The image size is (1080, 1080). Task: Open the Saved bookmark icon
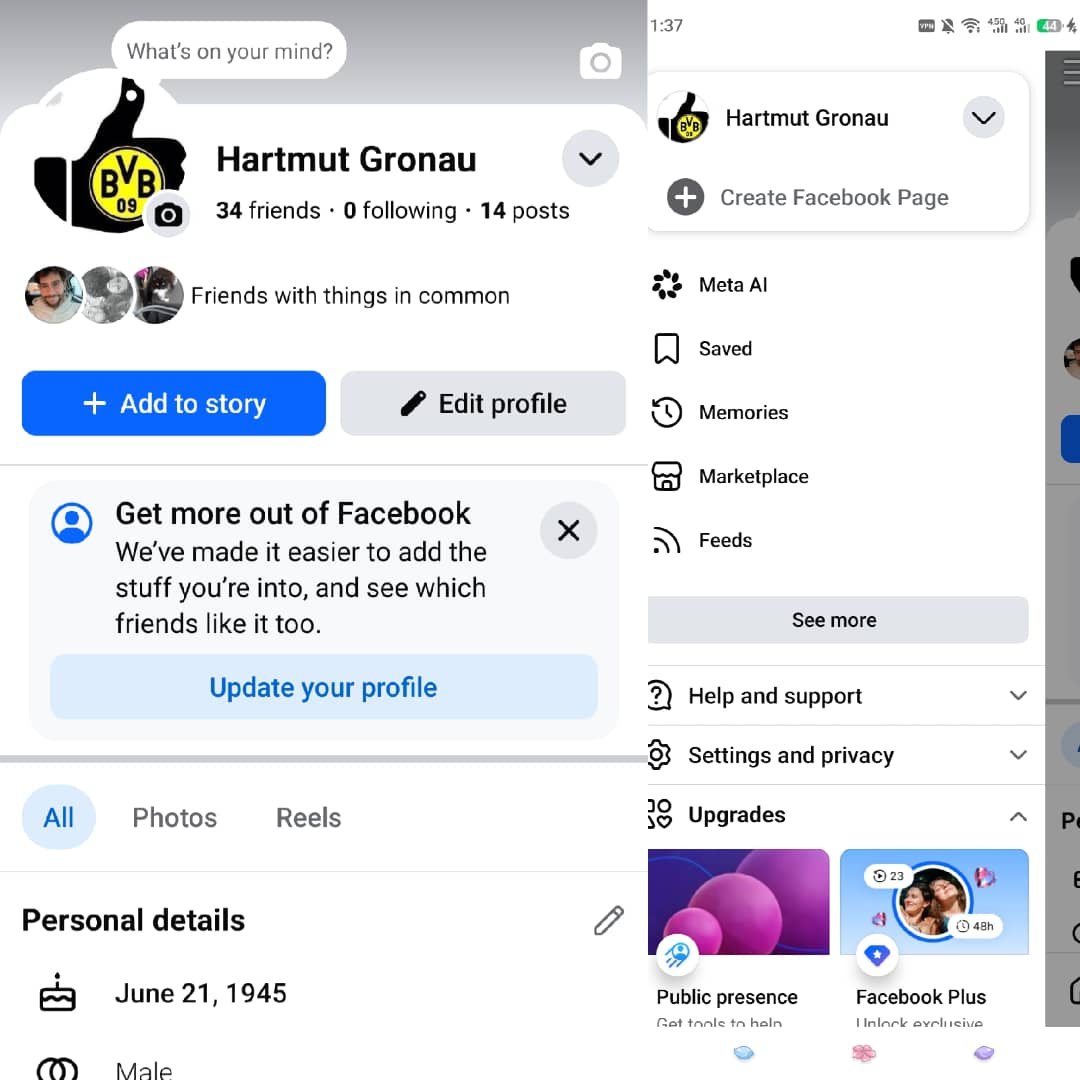(x=666, y=349)
